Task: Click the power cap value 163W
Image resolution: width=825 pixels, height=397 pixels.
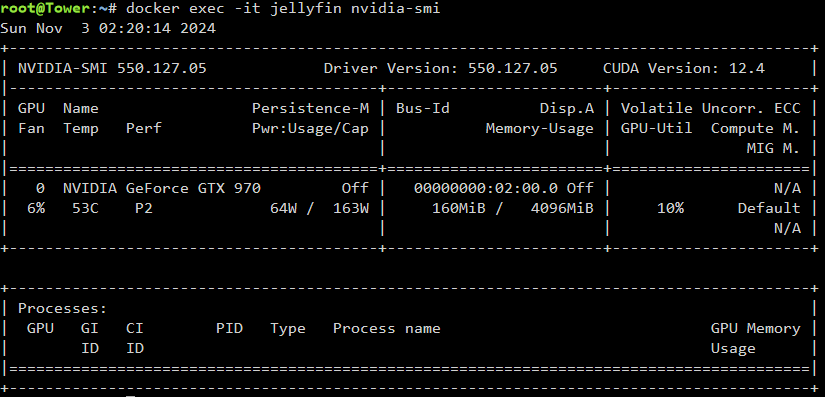Action: 351,208
